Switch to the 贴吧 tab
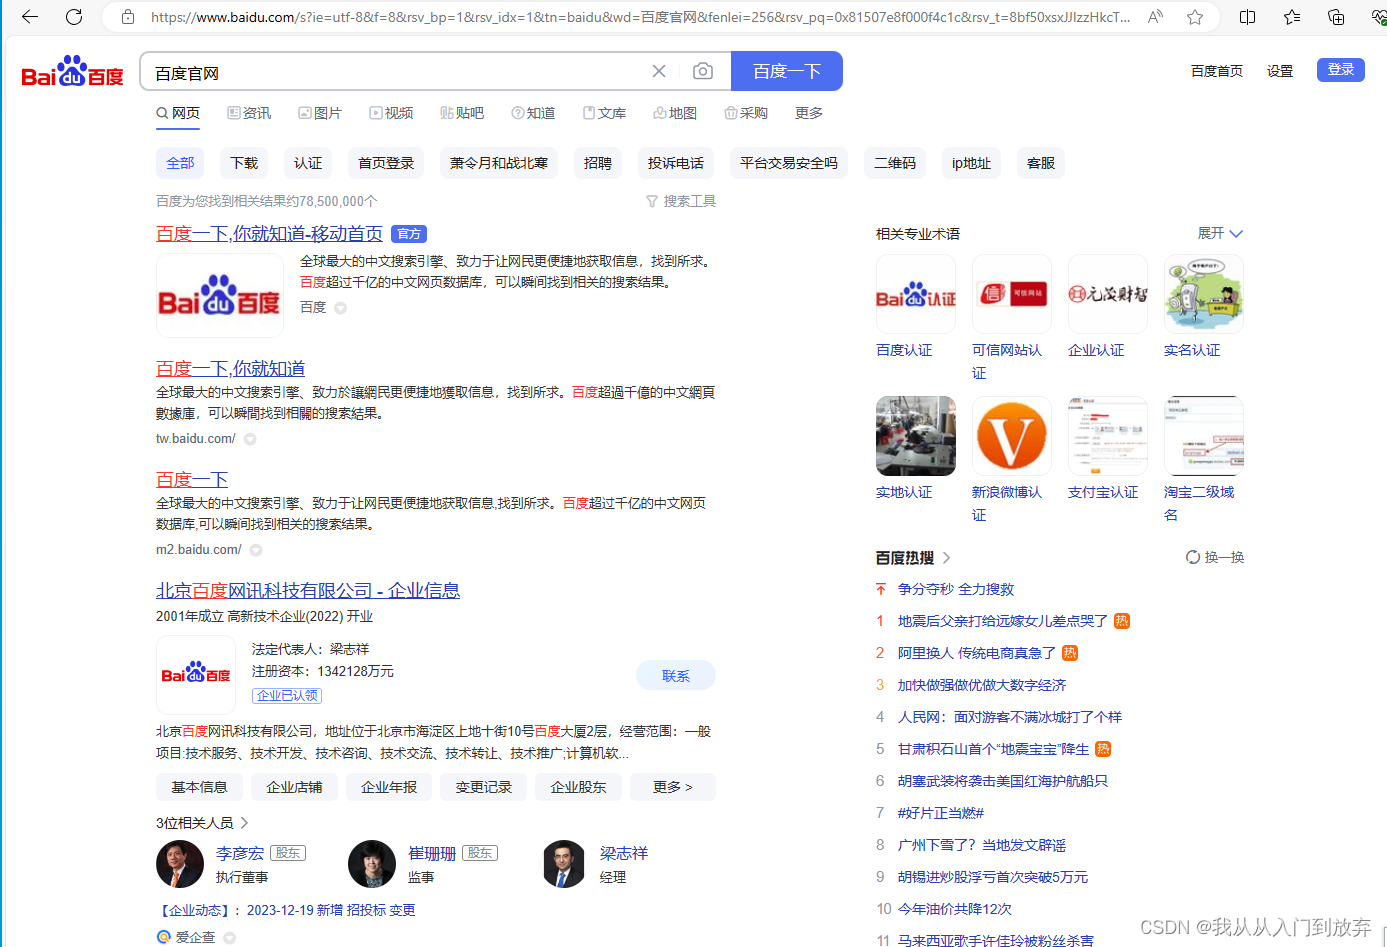 pyautogui.click(x=462, y=113)
